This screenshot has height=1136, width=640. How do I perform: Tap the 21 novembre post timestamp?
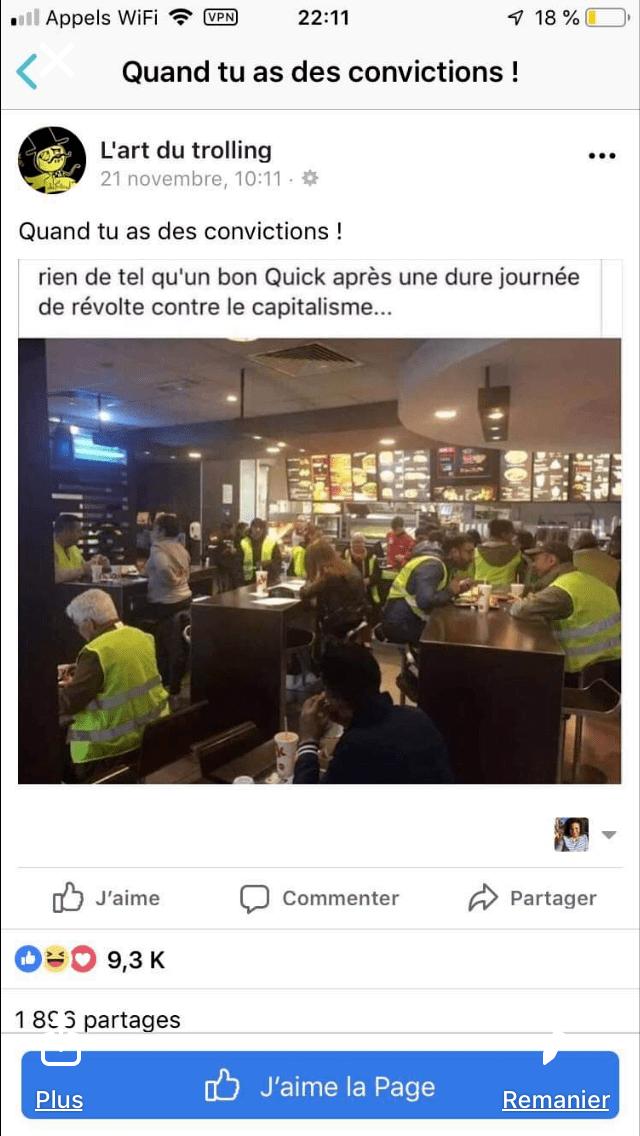click(191, 178)
